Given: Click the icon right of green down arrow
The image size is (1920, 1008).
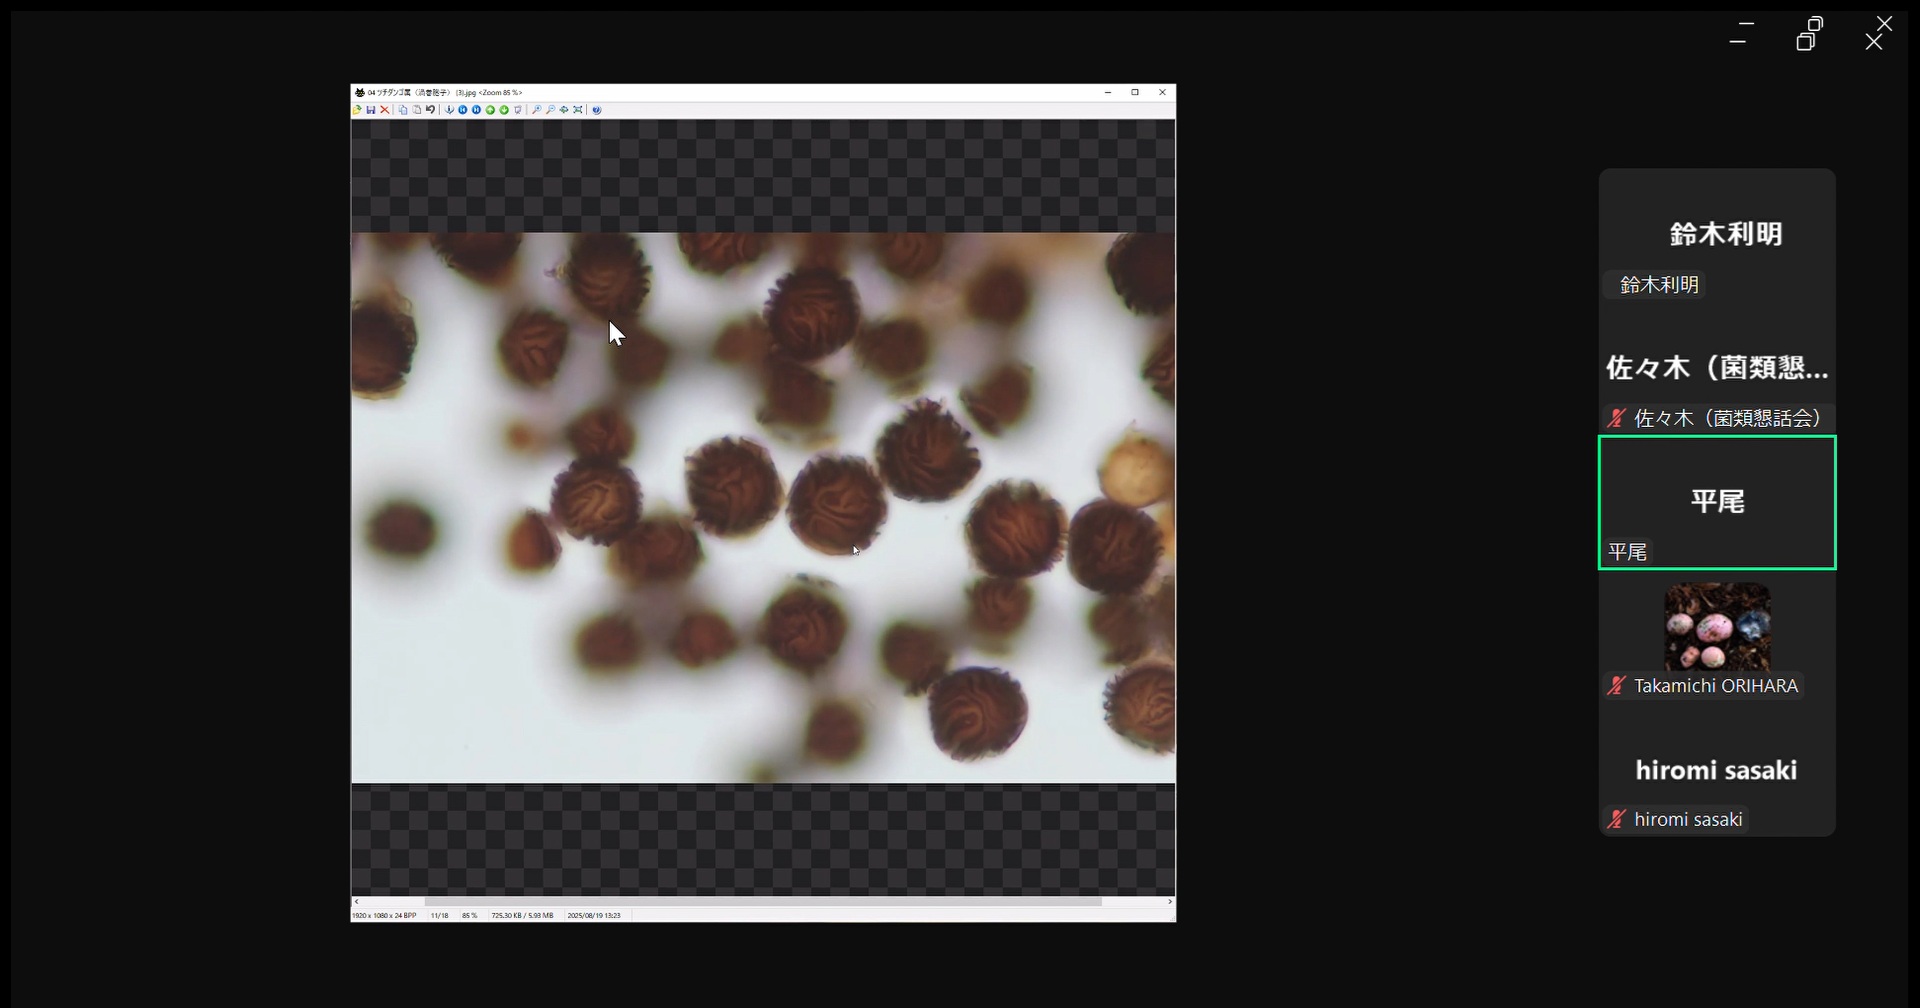Looking at the screenshot, I should point(518,110).
